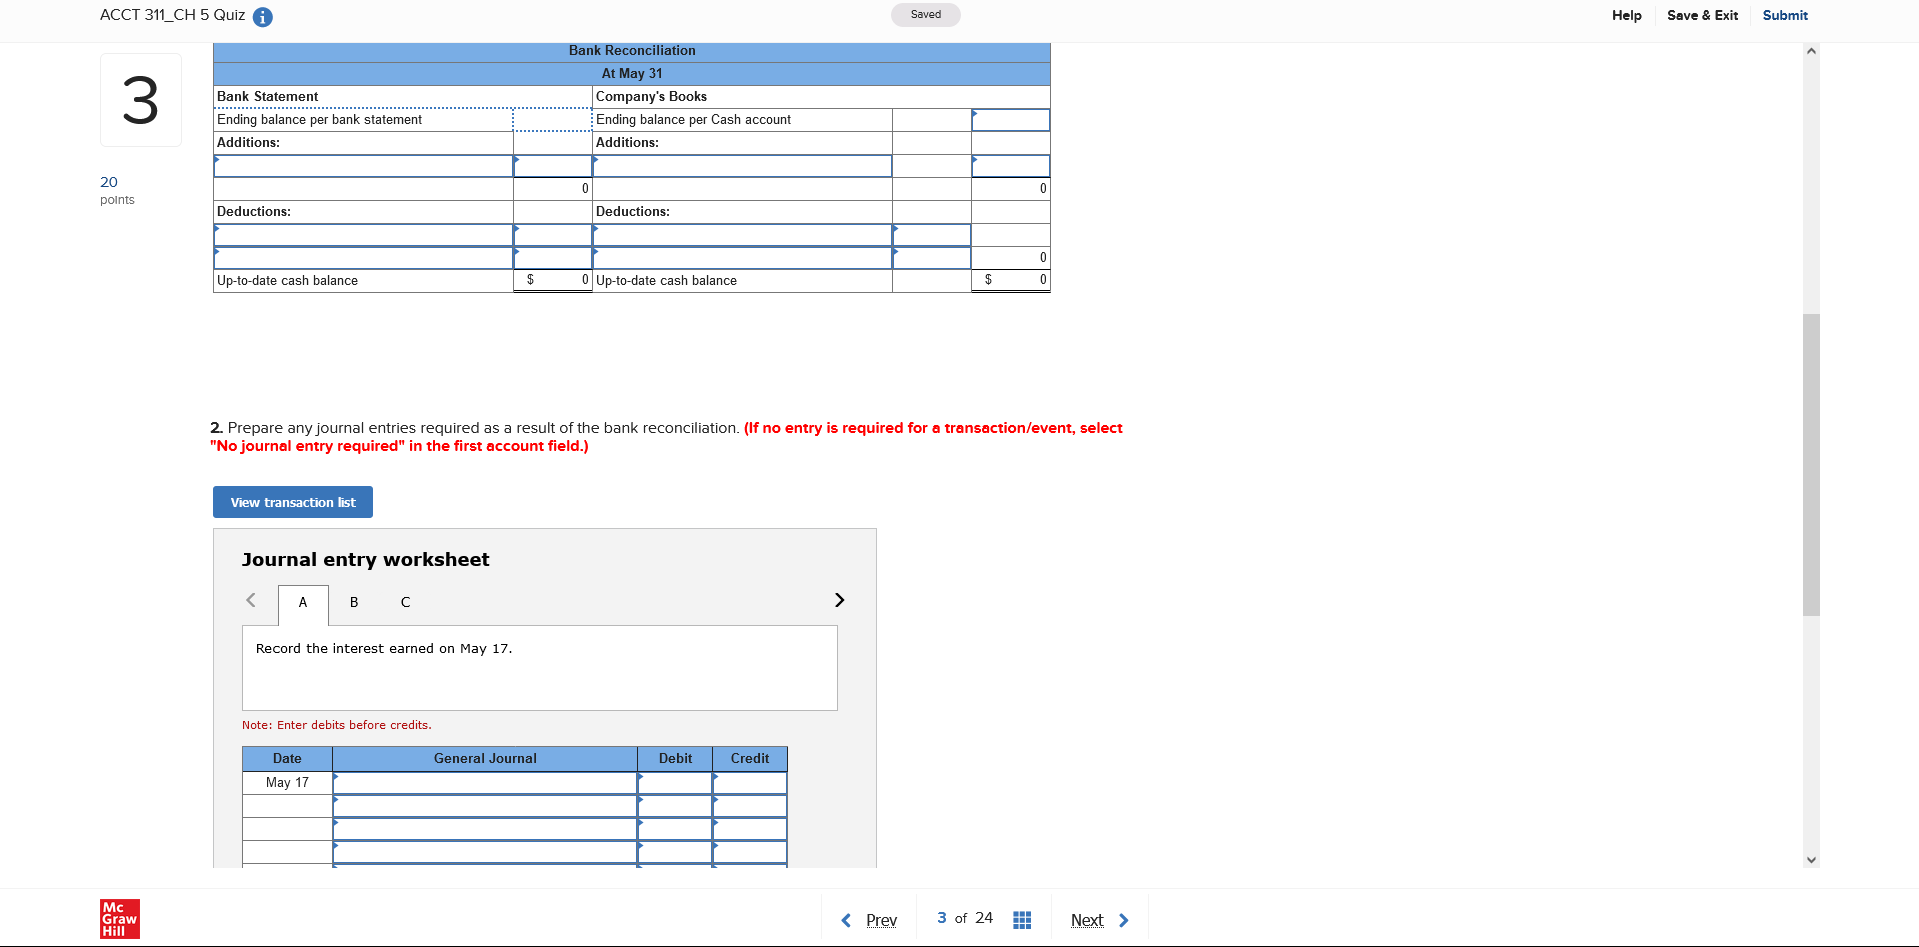Select the Next chevron arrow at the bottom

tap(1124, 920)
